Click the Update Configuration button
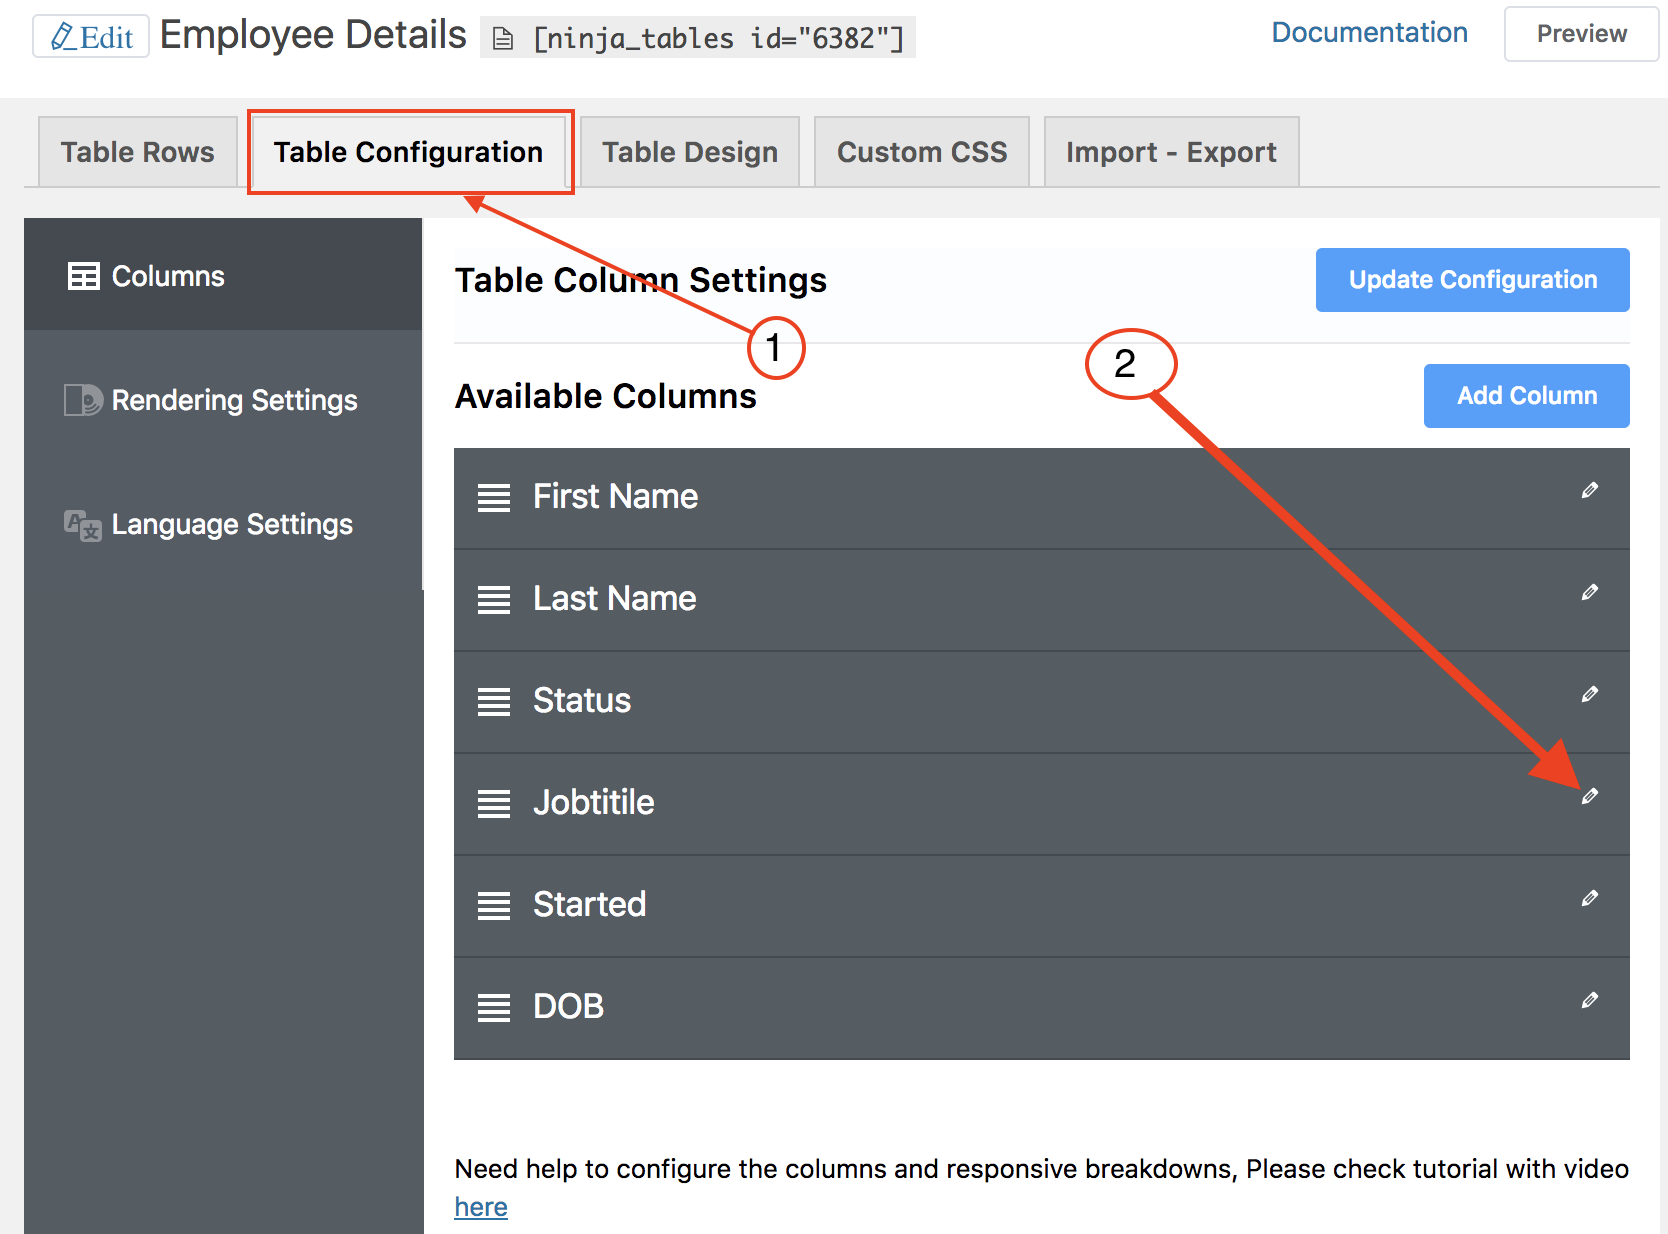1668x1234 pixels. point(1471,280)
